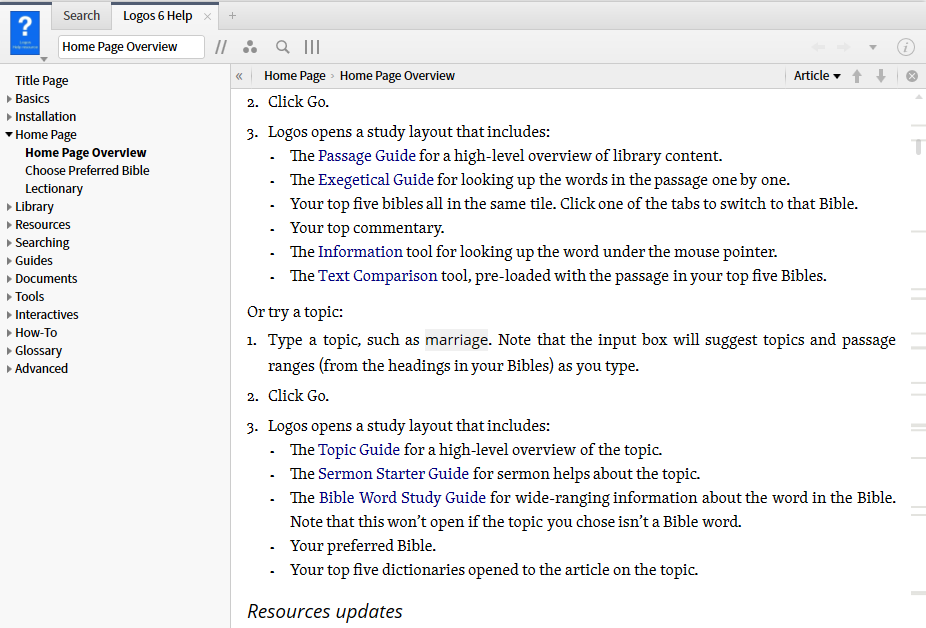Toggle the multiple columns view icon

click(312, 47)
